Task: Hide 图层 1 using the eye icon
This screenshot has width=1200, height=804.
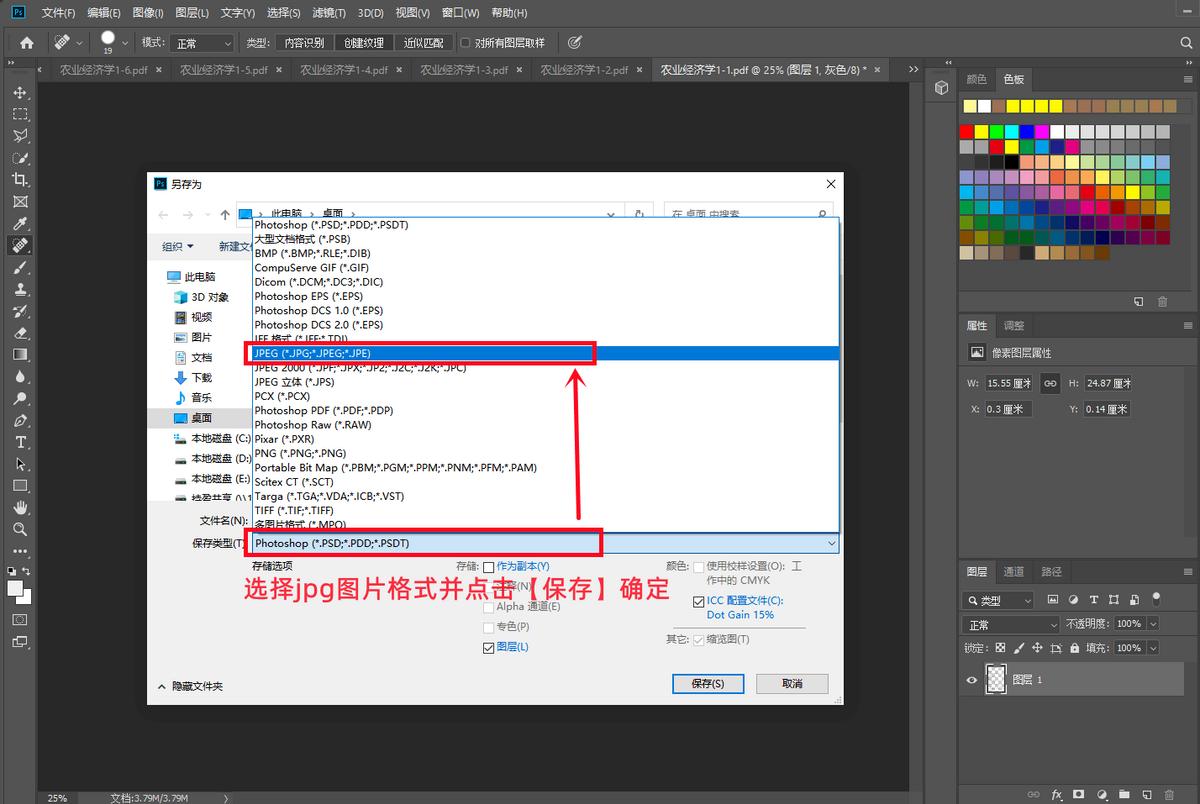Action: pyautogui.click(x=971, y=680)
